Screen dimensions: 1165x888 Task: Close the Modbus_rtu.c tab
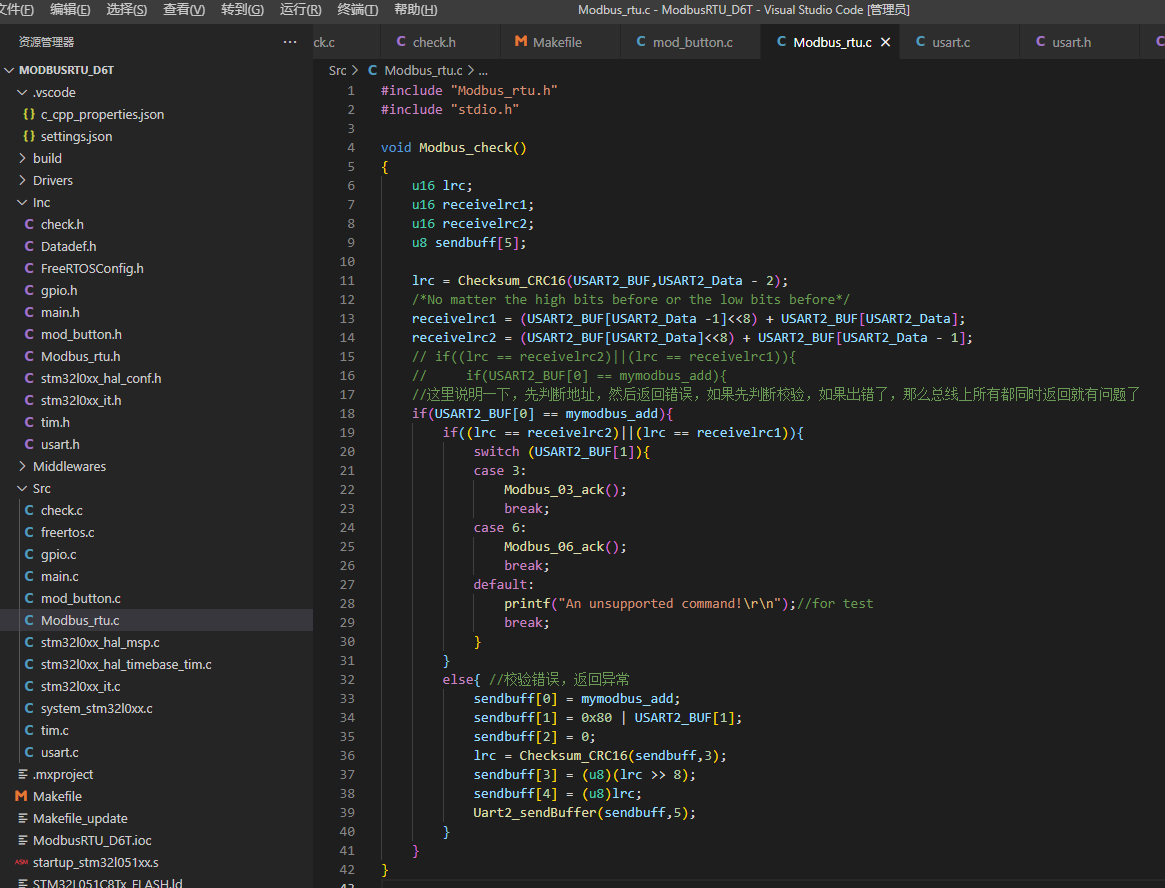[x=886, y=42]
